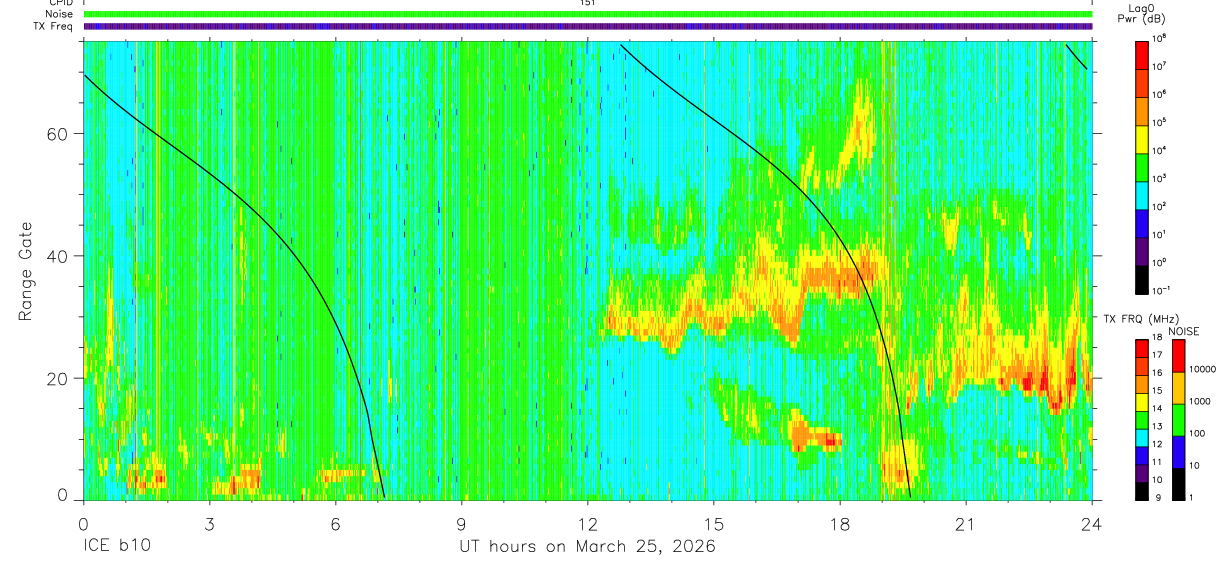Click the 'UT hours on March 25, 2026' title
This screenshot has width=1228, height=567.
click(x=587, y=548)
